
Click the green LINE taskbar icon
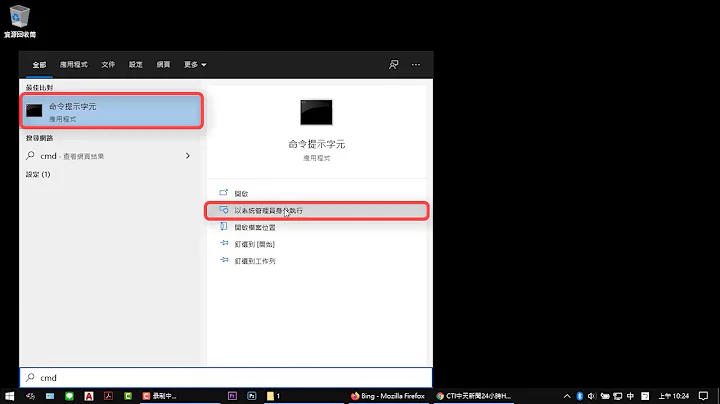69,396
